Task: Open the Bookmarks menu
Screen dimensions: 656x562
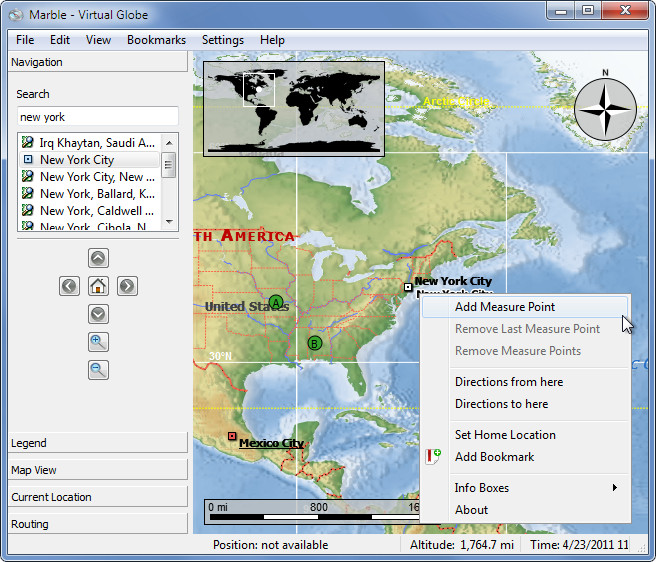Action: [156, 40]
